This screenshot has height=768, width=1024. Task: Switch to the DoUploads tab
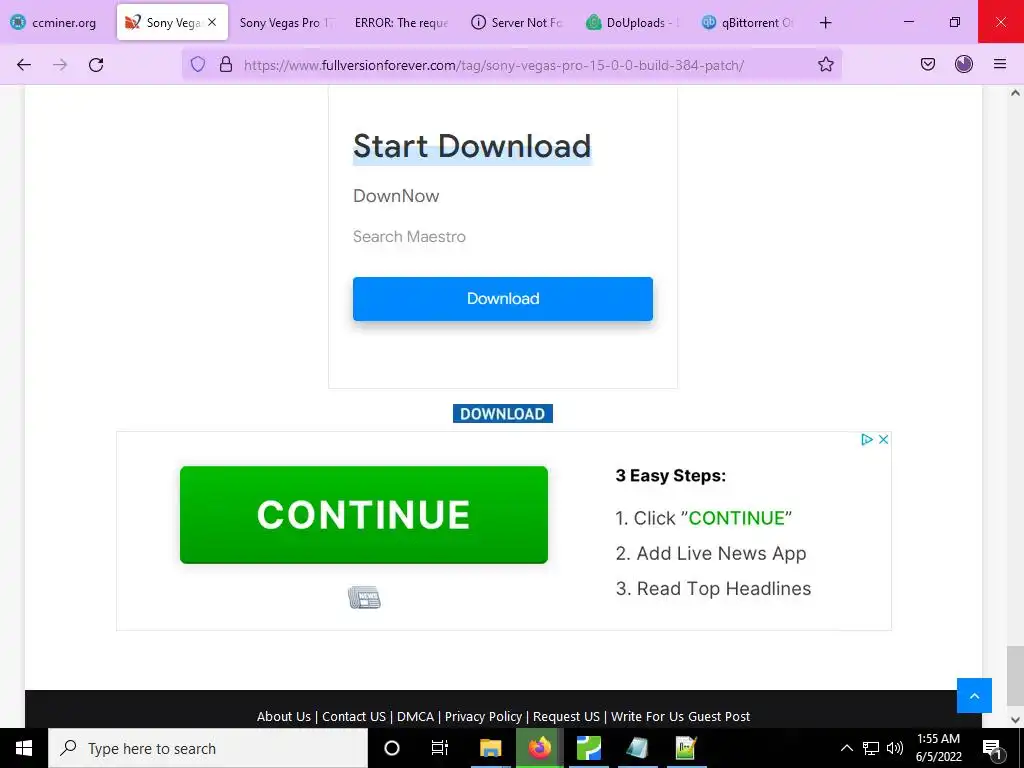tap(633, 22)
